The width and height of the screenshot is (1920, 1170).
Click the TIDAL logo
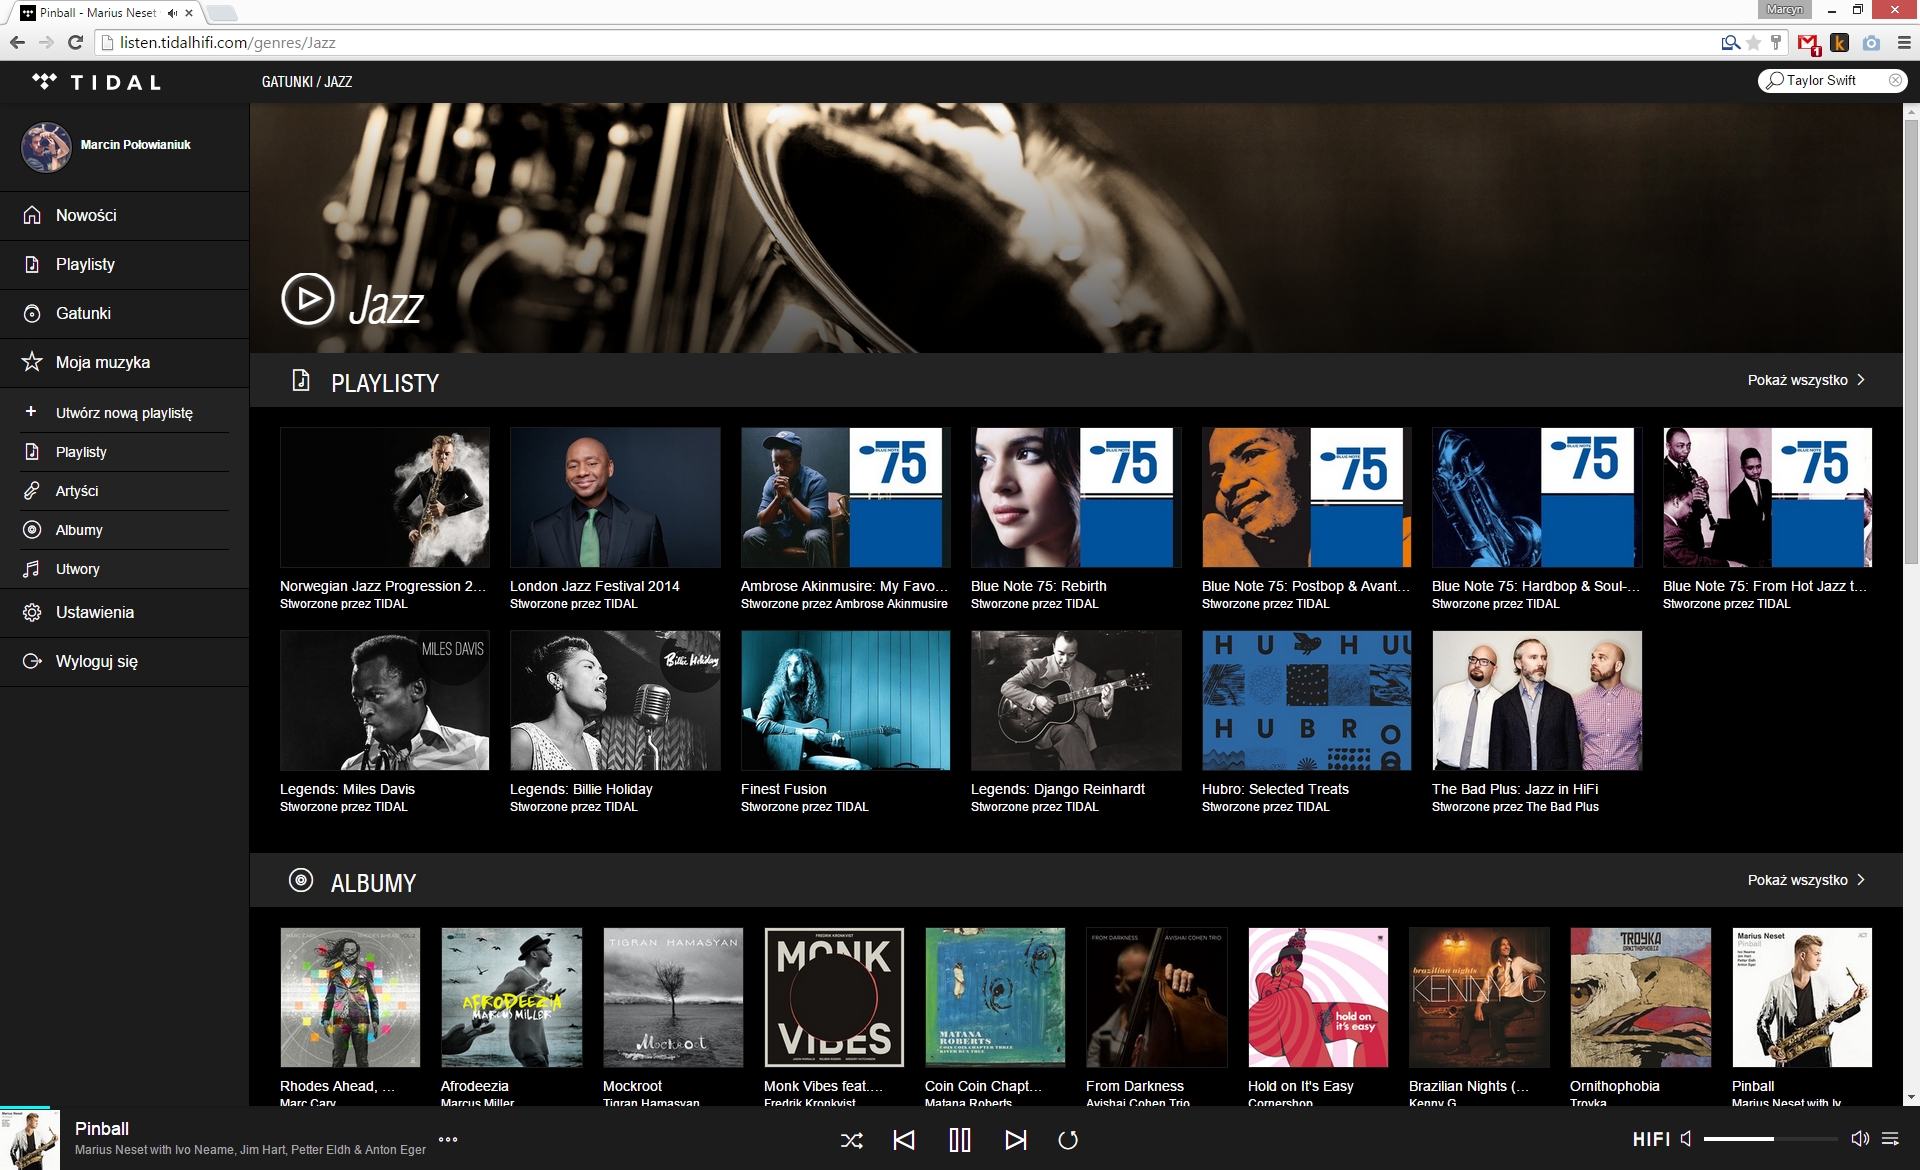coord(96,82)
